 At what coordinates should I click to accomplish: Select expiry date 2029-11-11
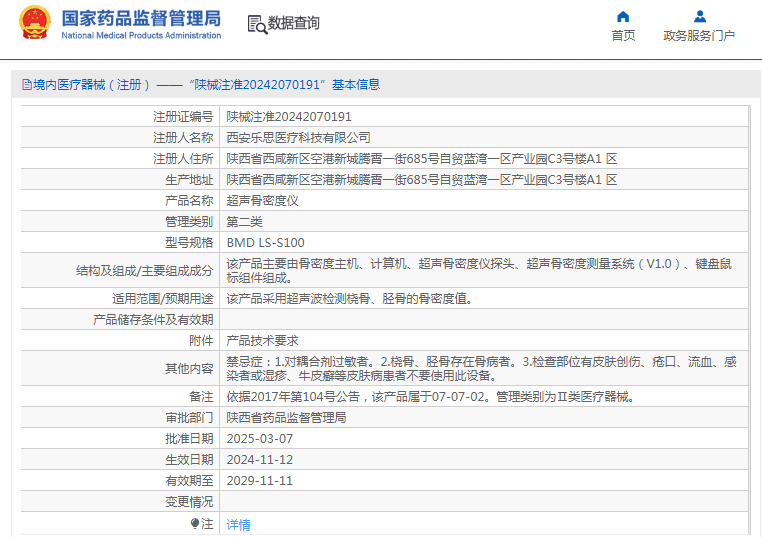pyautogui.click(x=260, y=481)
